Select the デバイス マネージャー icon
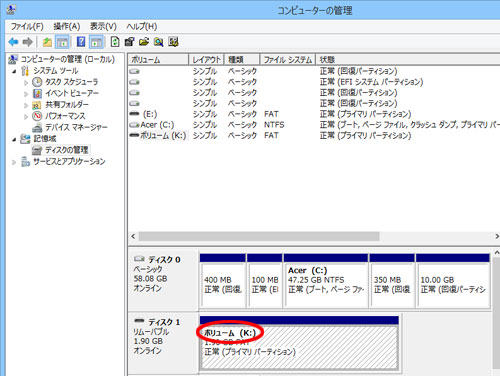The width and height of the screenshot is (500, 376). click(x=37, y=128)
